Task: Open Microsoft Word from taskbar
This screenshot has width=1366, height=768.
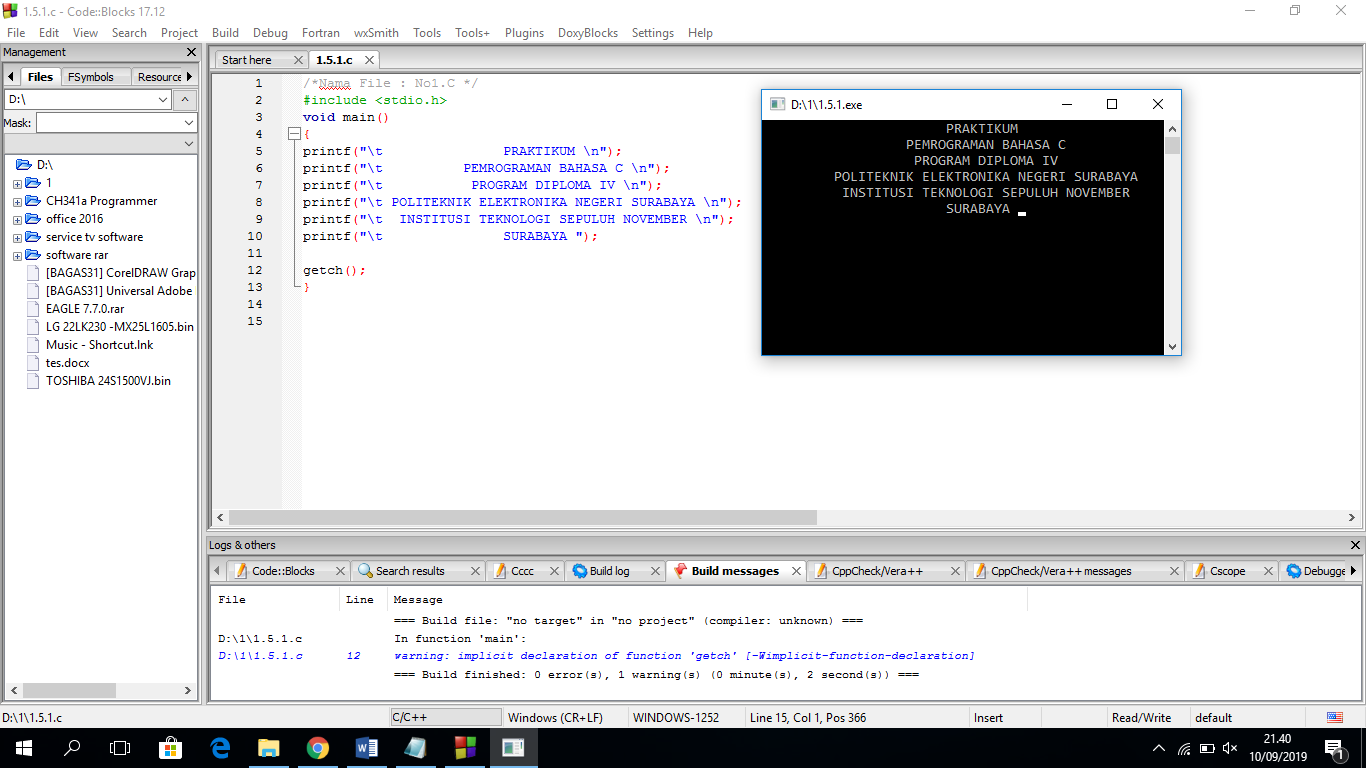Action: (x=366, y=748)
